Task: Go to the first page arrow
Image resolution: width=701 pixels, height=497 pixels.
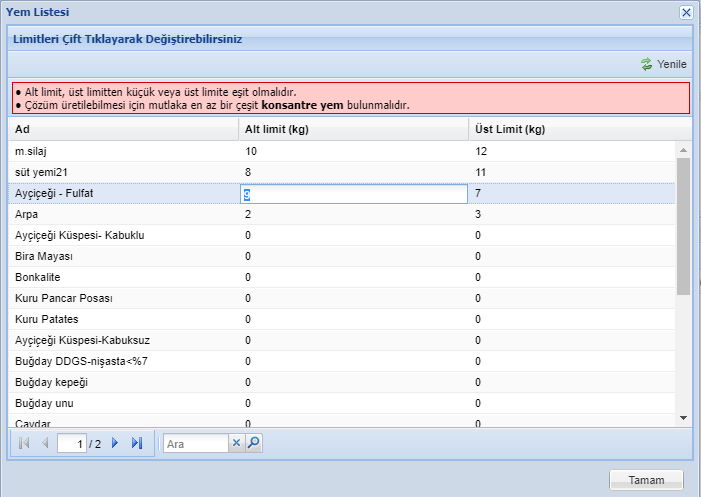Action: (24, 443)
